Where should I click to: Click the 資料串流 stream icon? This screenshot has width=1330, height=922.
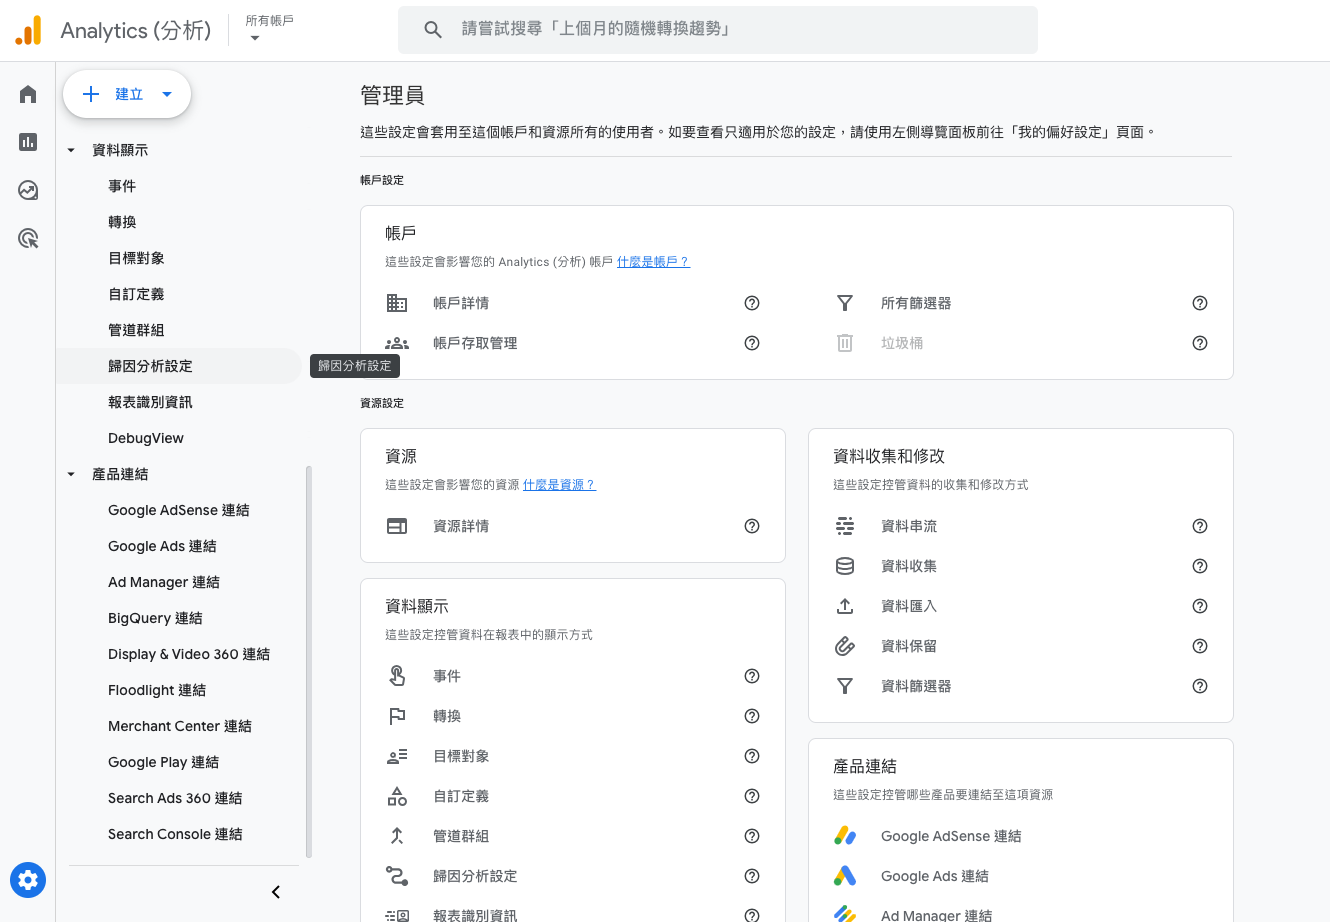[845, 526]
